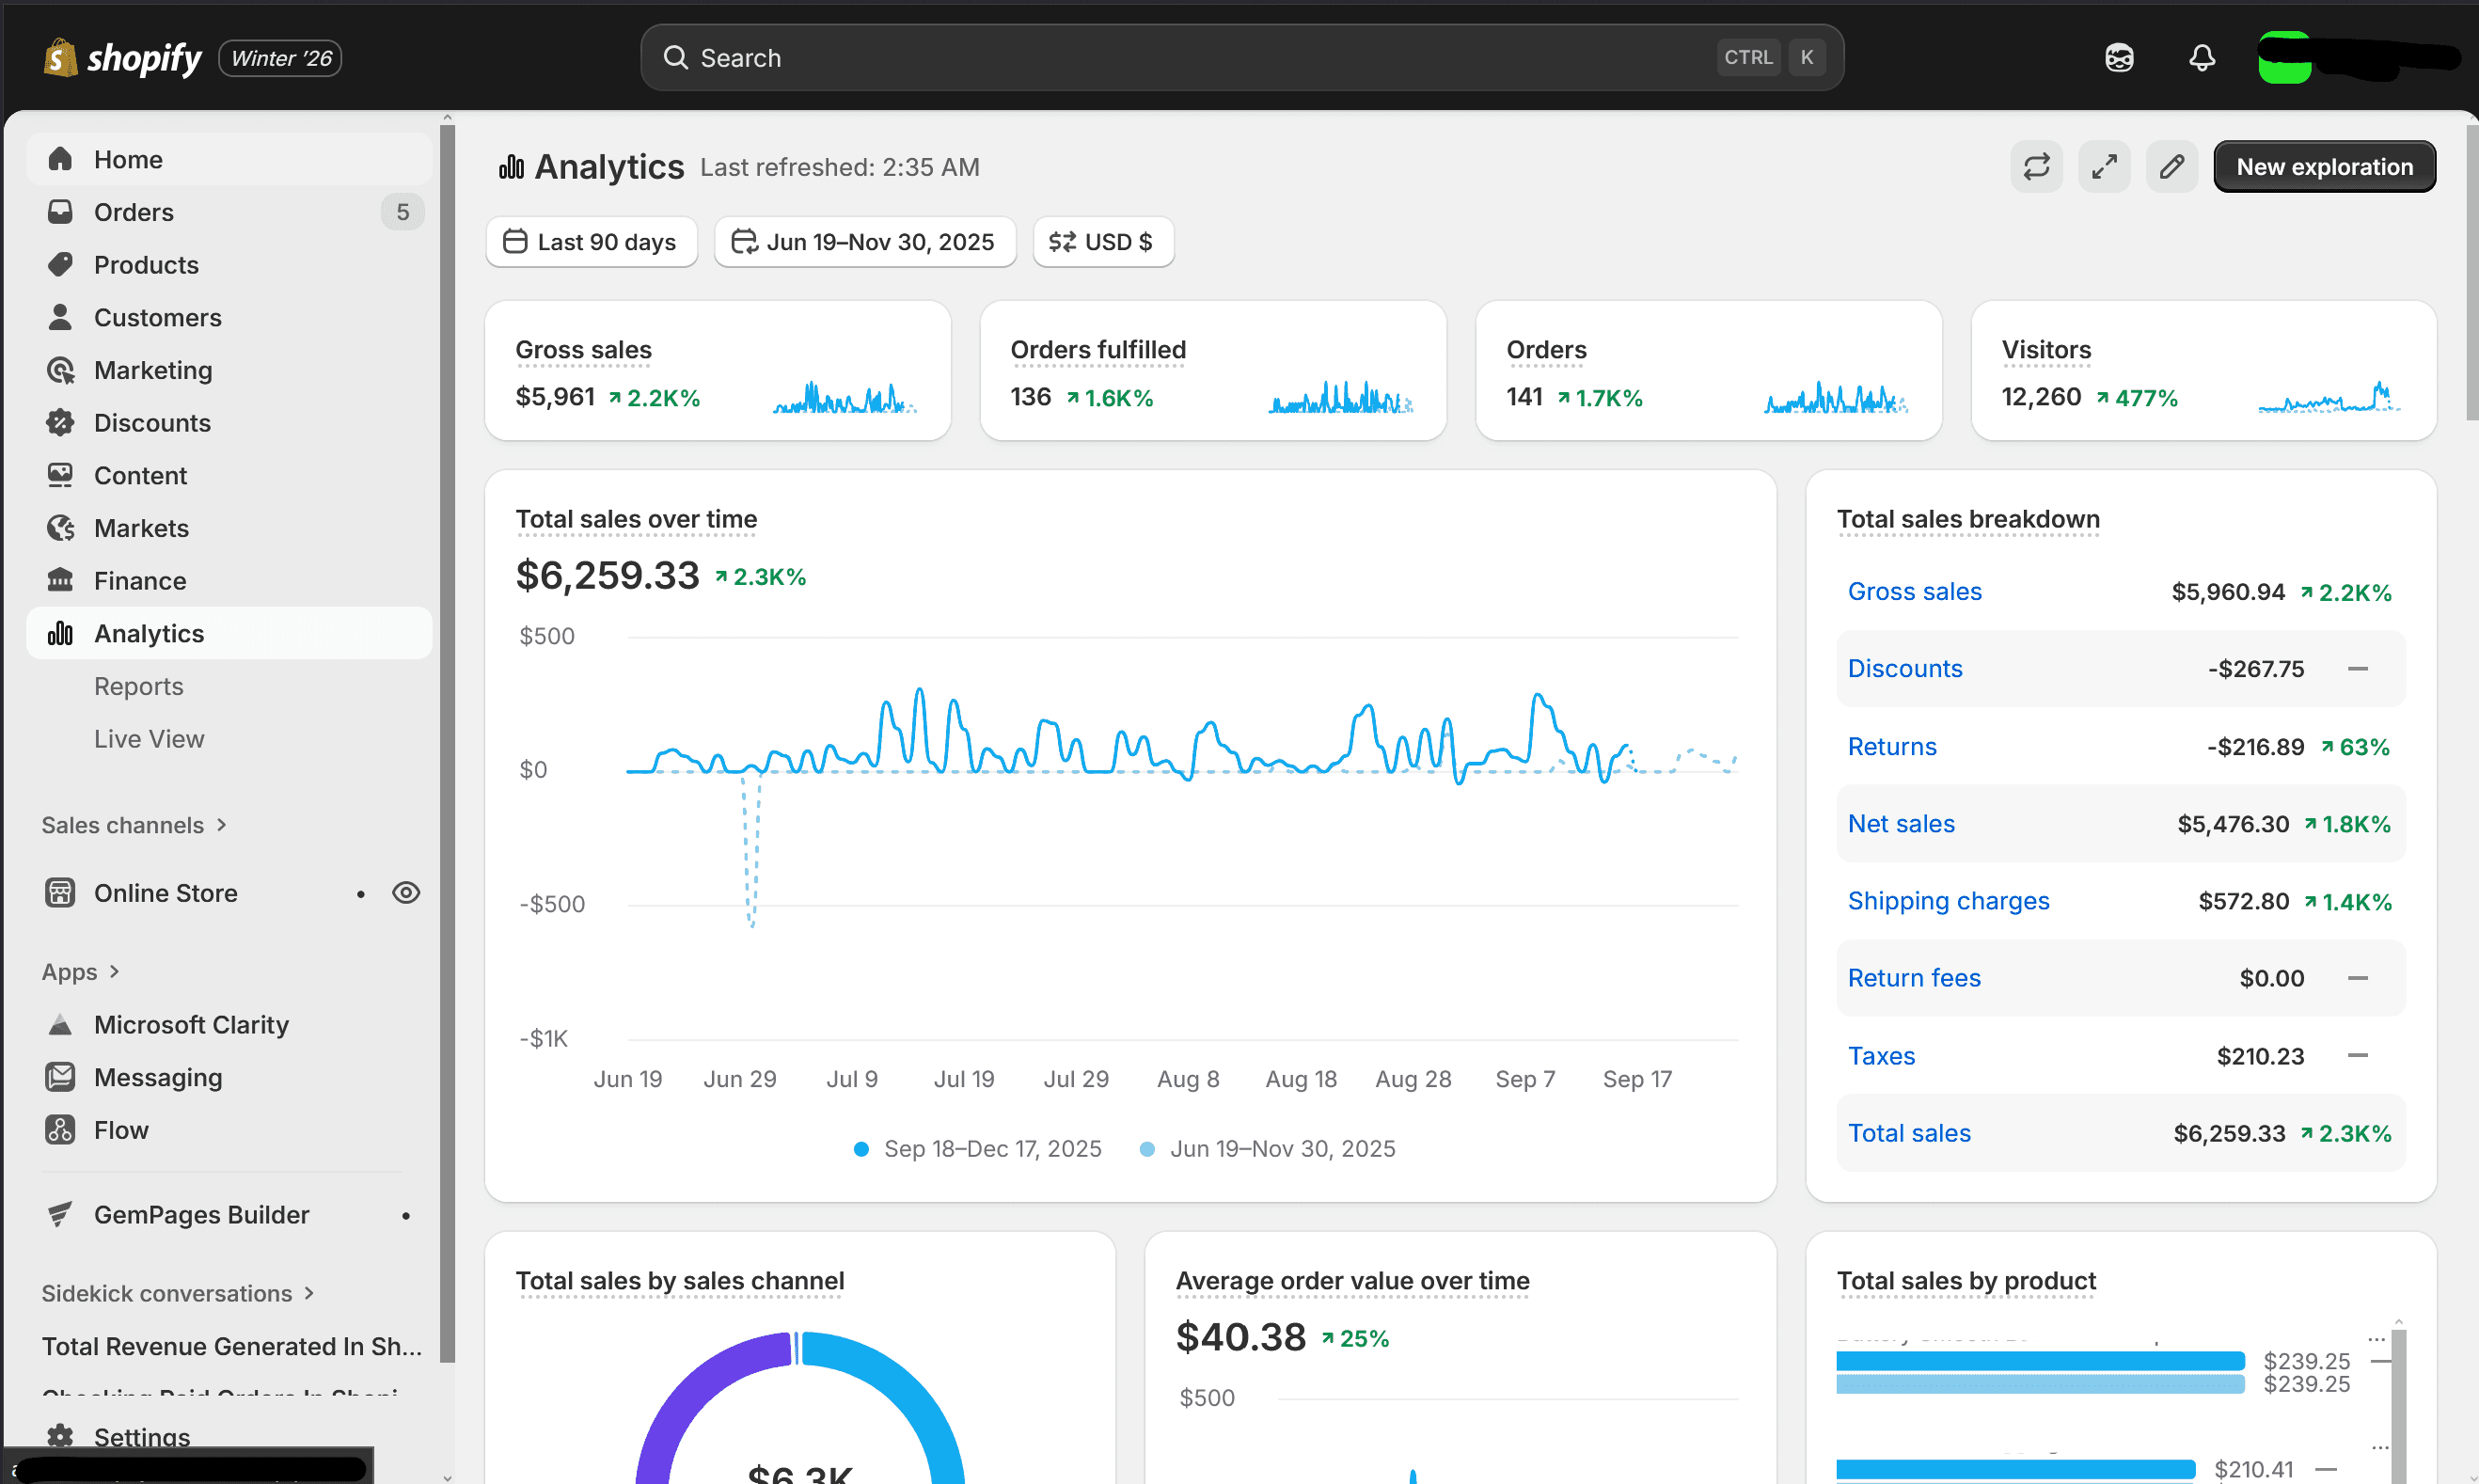Viewport: 2479px width, 1484px height.
Task: Click the refresh analytics icon
Action: (x=2036, y=166)
